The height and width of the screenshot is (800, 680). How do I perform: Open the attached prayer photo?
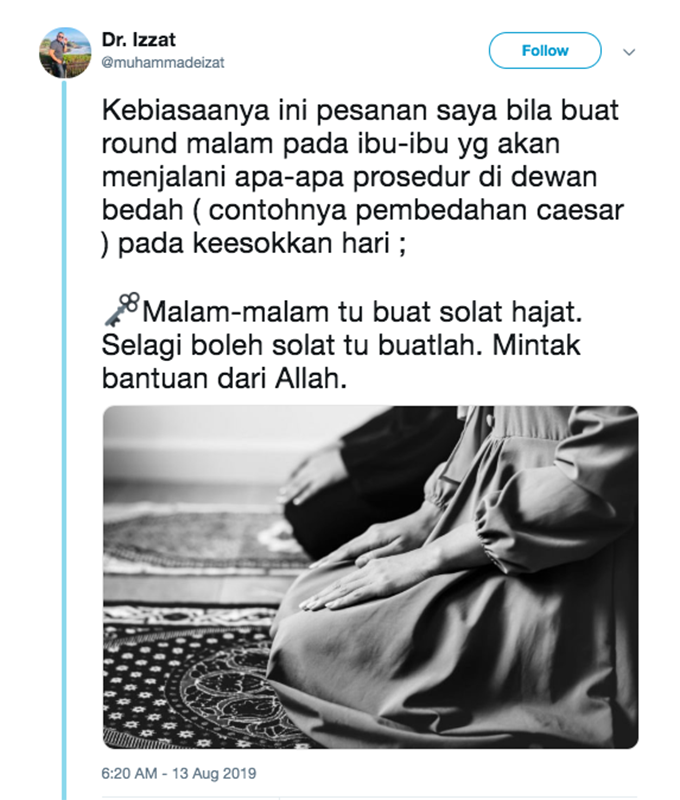(x=370, y=577)
